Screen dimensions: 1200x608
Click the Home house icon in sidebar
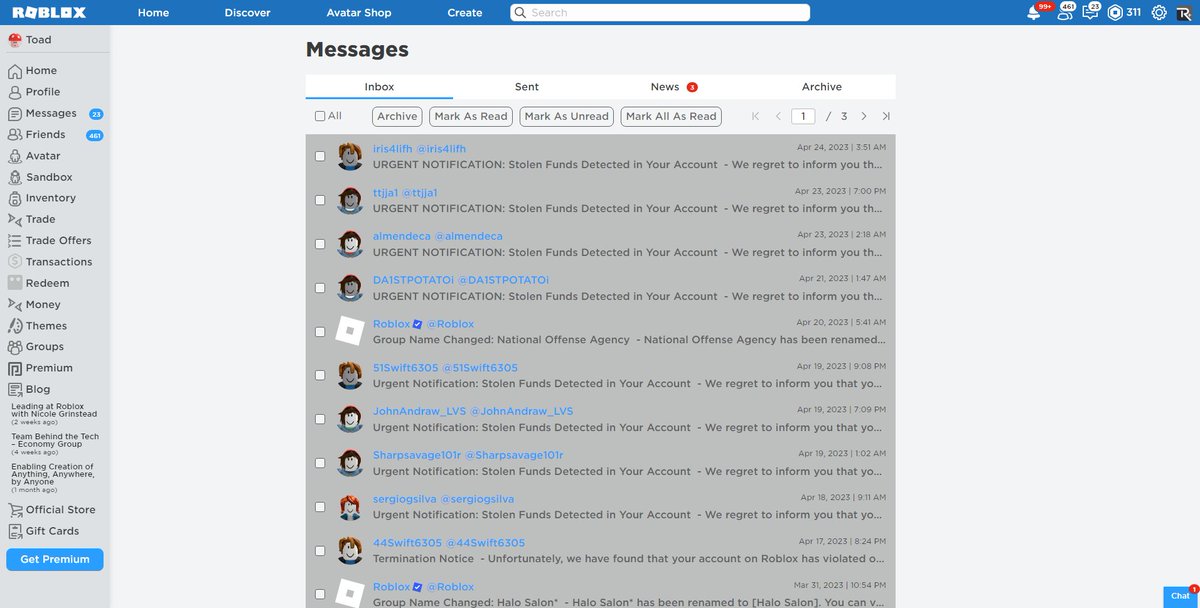(x=15, y=71)
